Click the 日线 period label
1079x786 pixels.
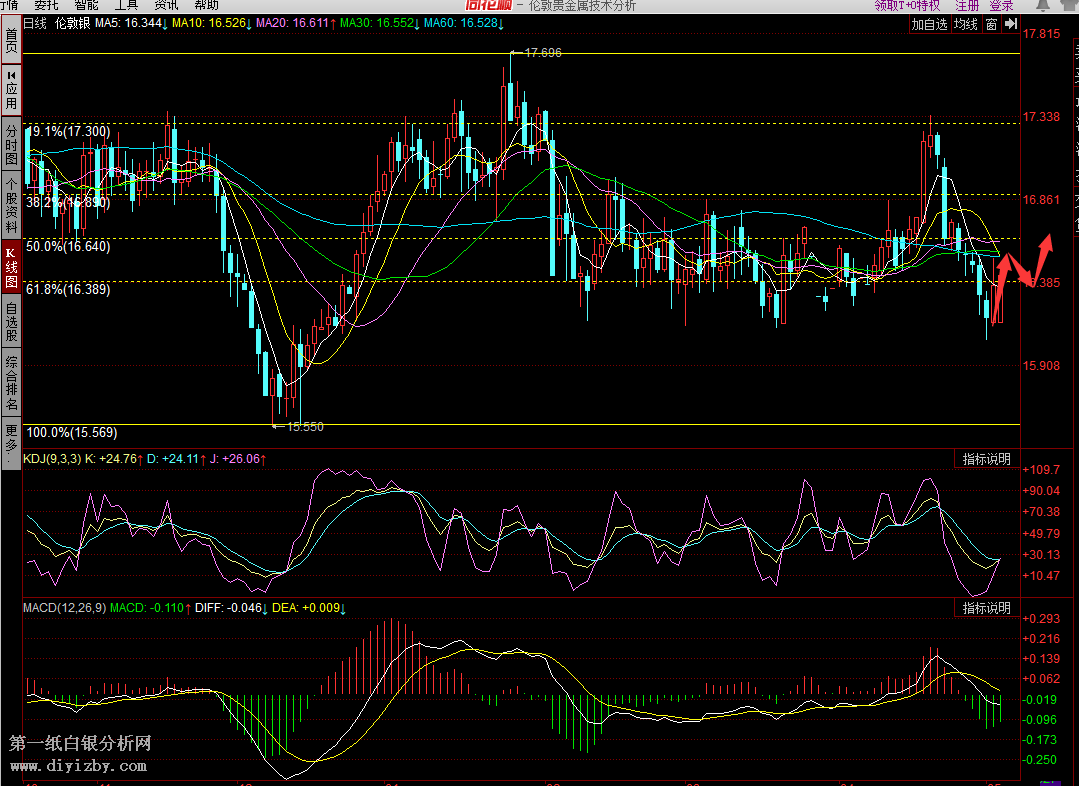35,22
